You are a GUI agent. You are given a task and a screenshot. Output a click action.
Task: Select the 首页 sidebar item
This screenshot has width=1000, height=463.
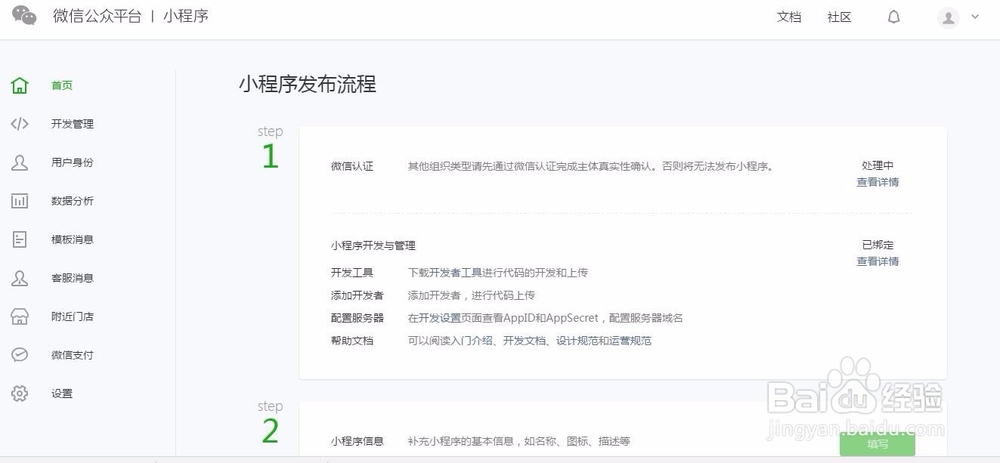(62, 85)
